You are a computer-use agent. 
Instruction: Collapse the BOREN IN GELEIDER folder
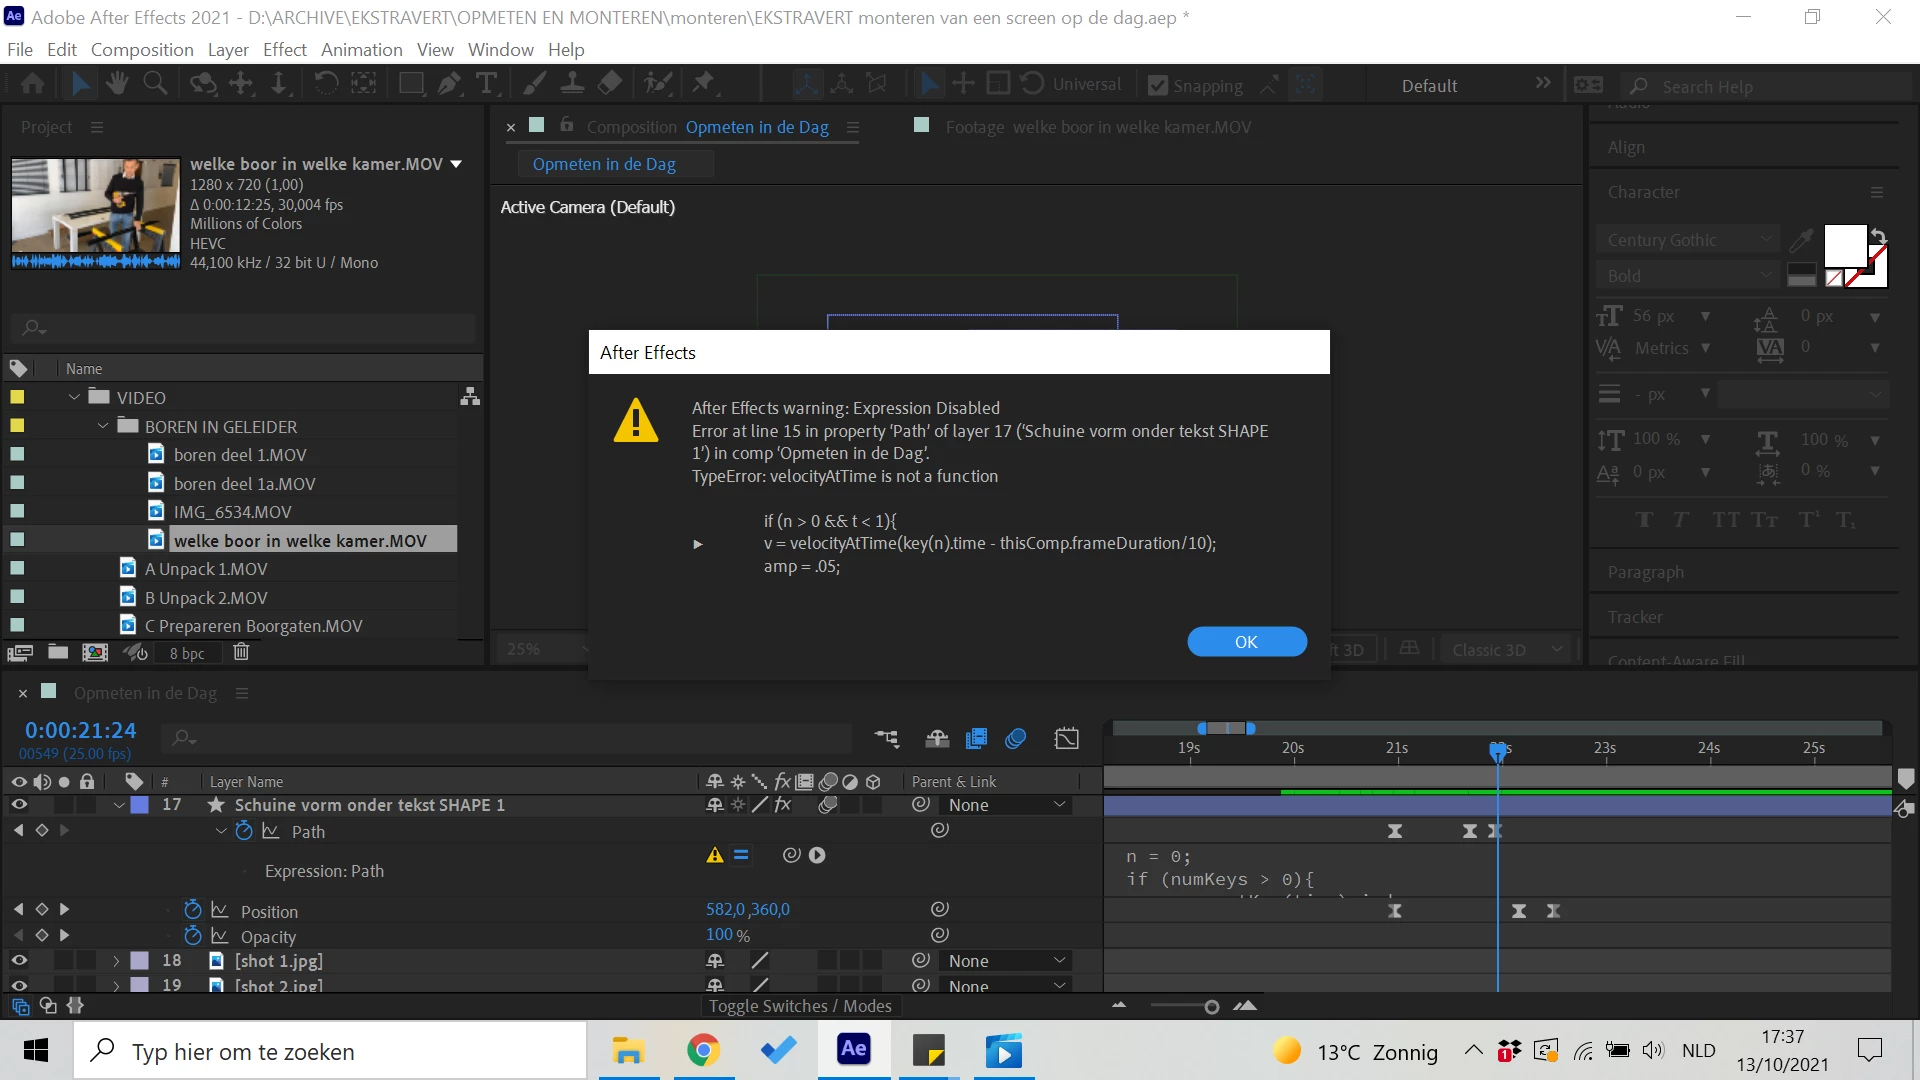pyautogui.click(x=103, y=426)
